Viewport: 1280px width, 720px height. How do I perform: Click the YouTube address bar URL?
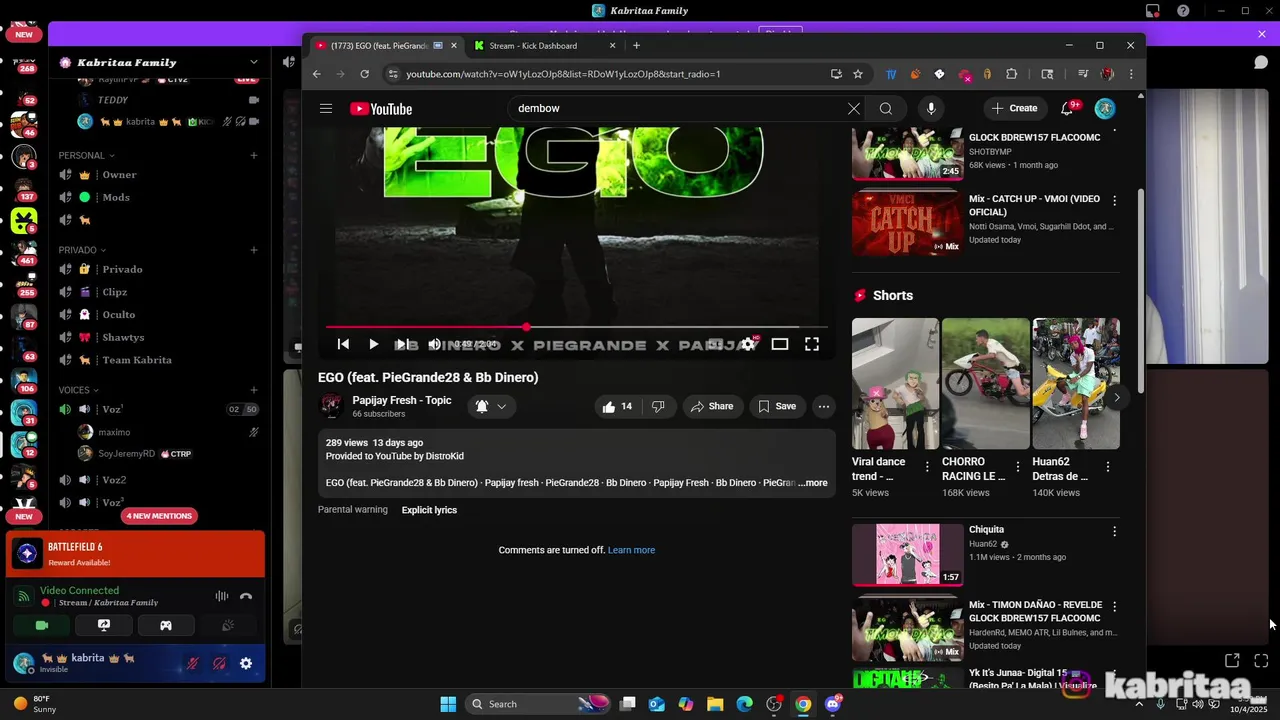click(x=563, y=74)
